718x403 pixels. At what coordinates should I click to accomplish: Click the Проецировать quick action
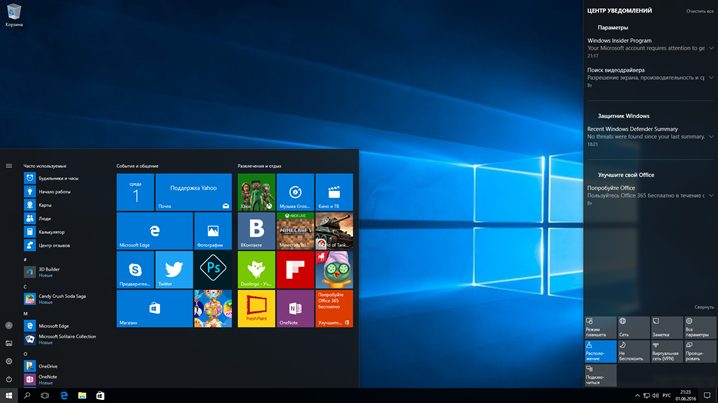pyautogui.click(x=700, y=351)
